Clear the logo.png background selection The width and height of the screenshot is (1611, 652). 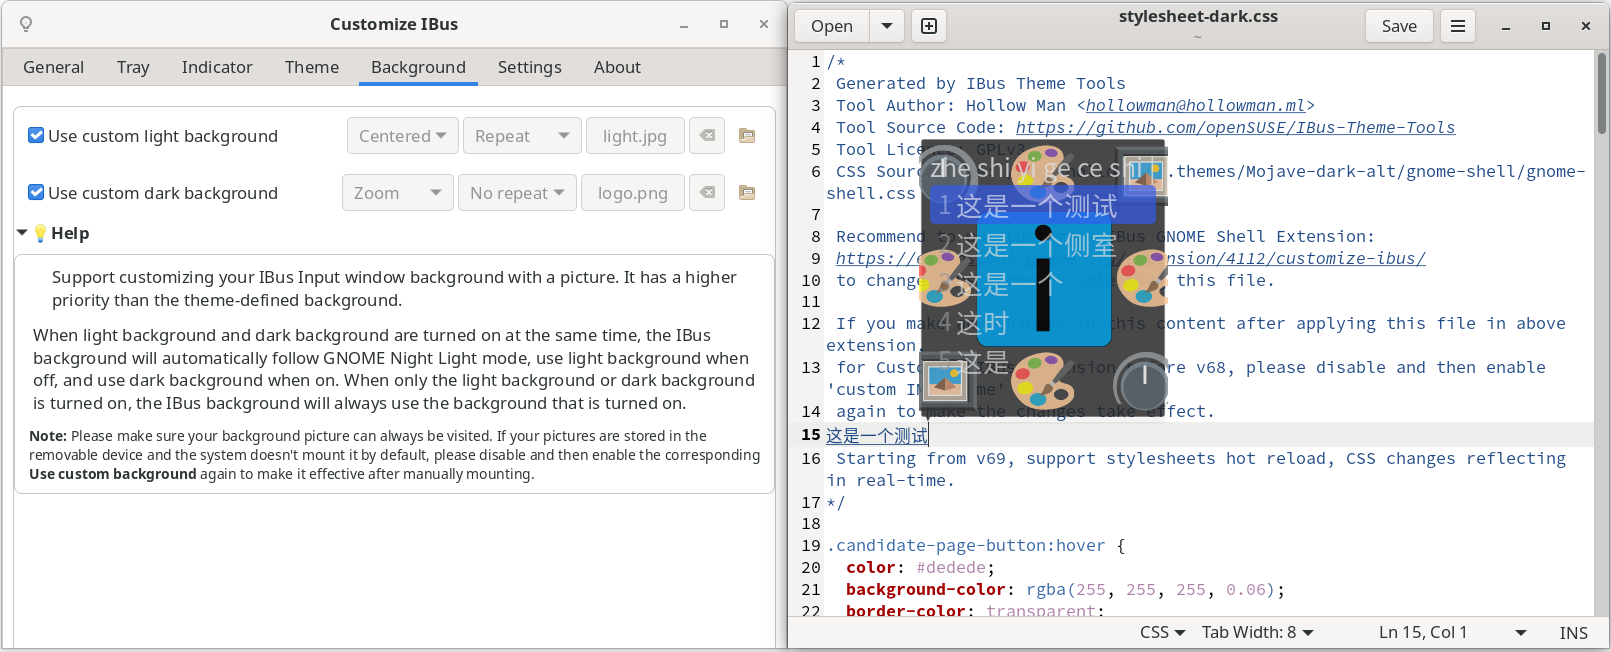point(707,193)
